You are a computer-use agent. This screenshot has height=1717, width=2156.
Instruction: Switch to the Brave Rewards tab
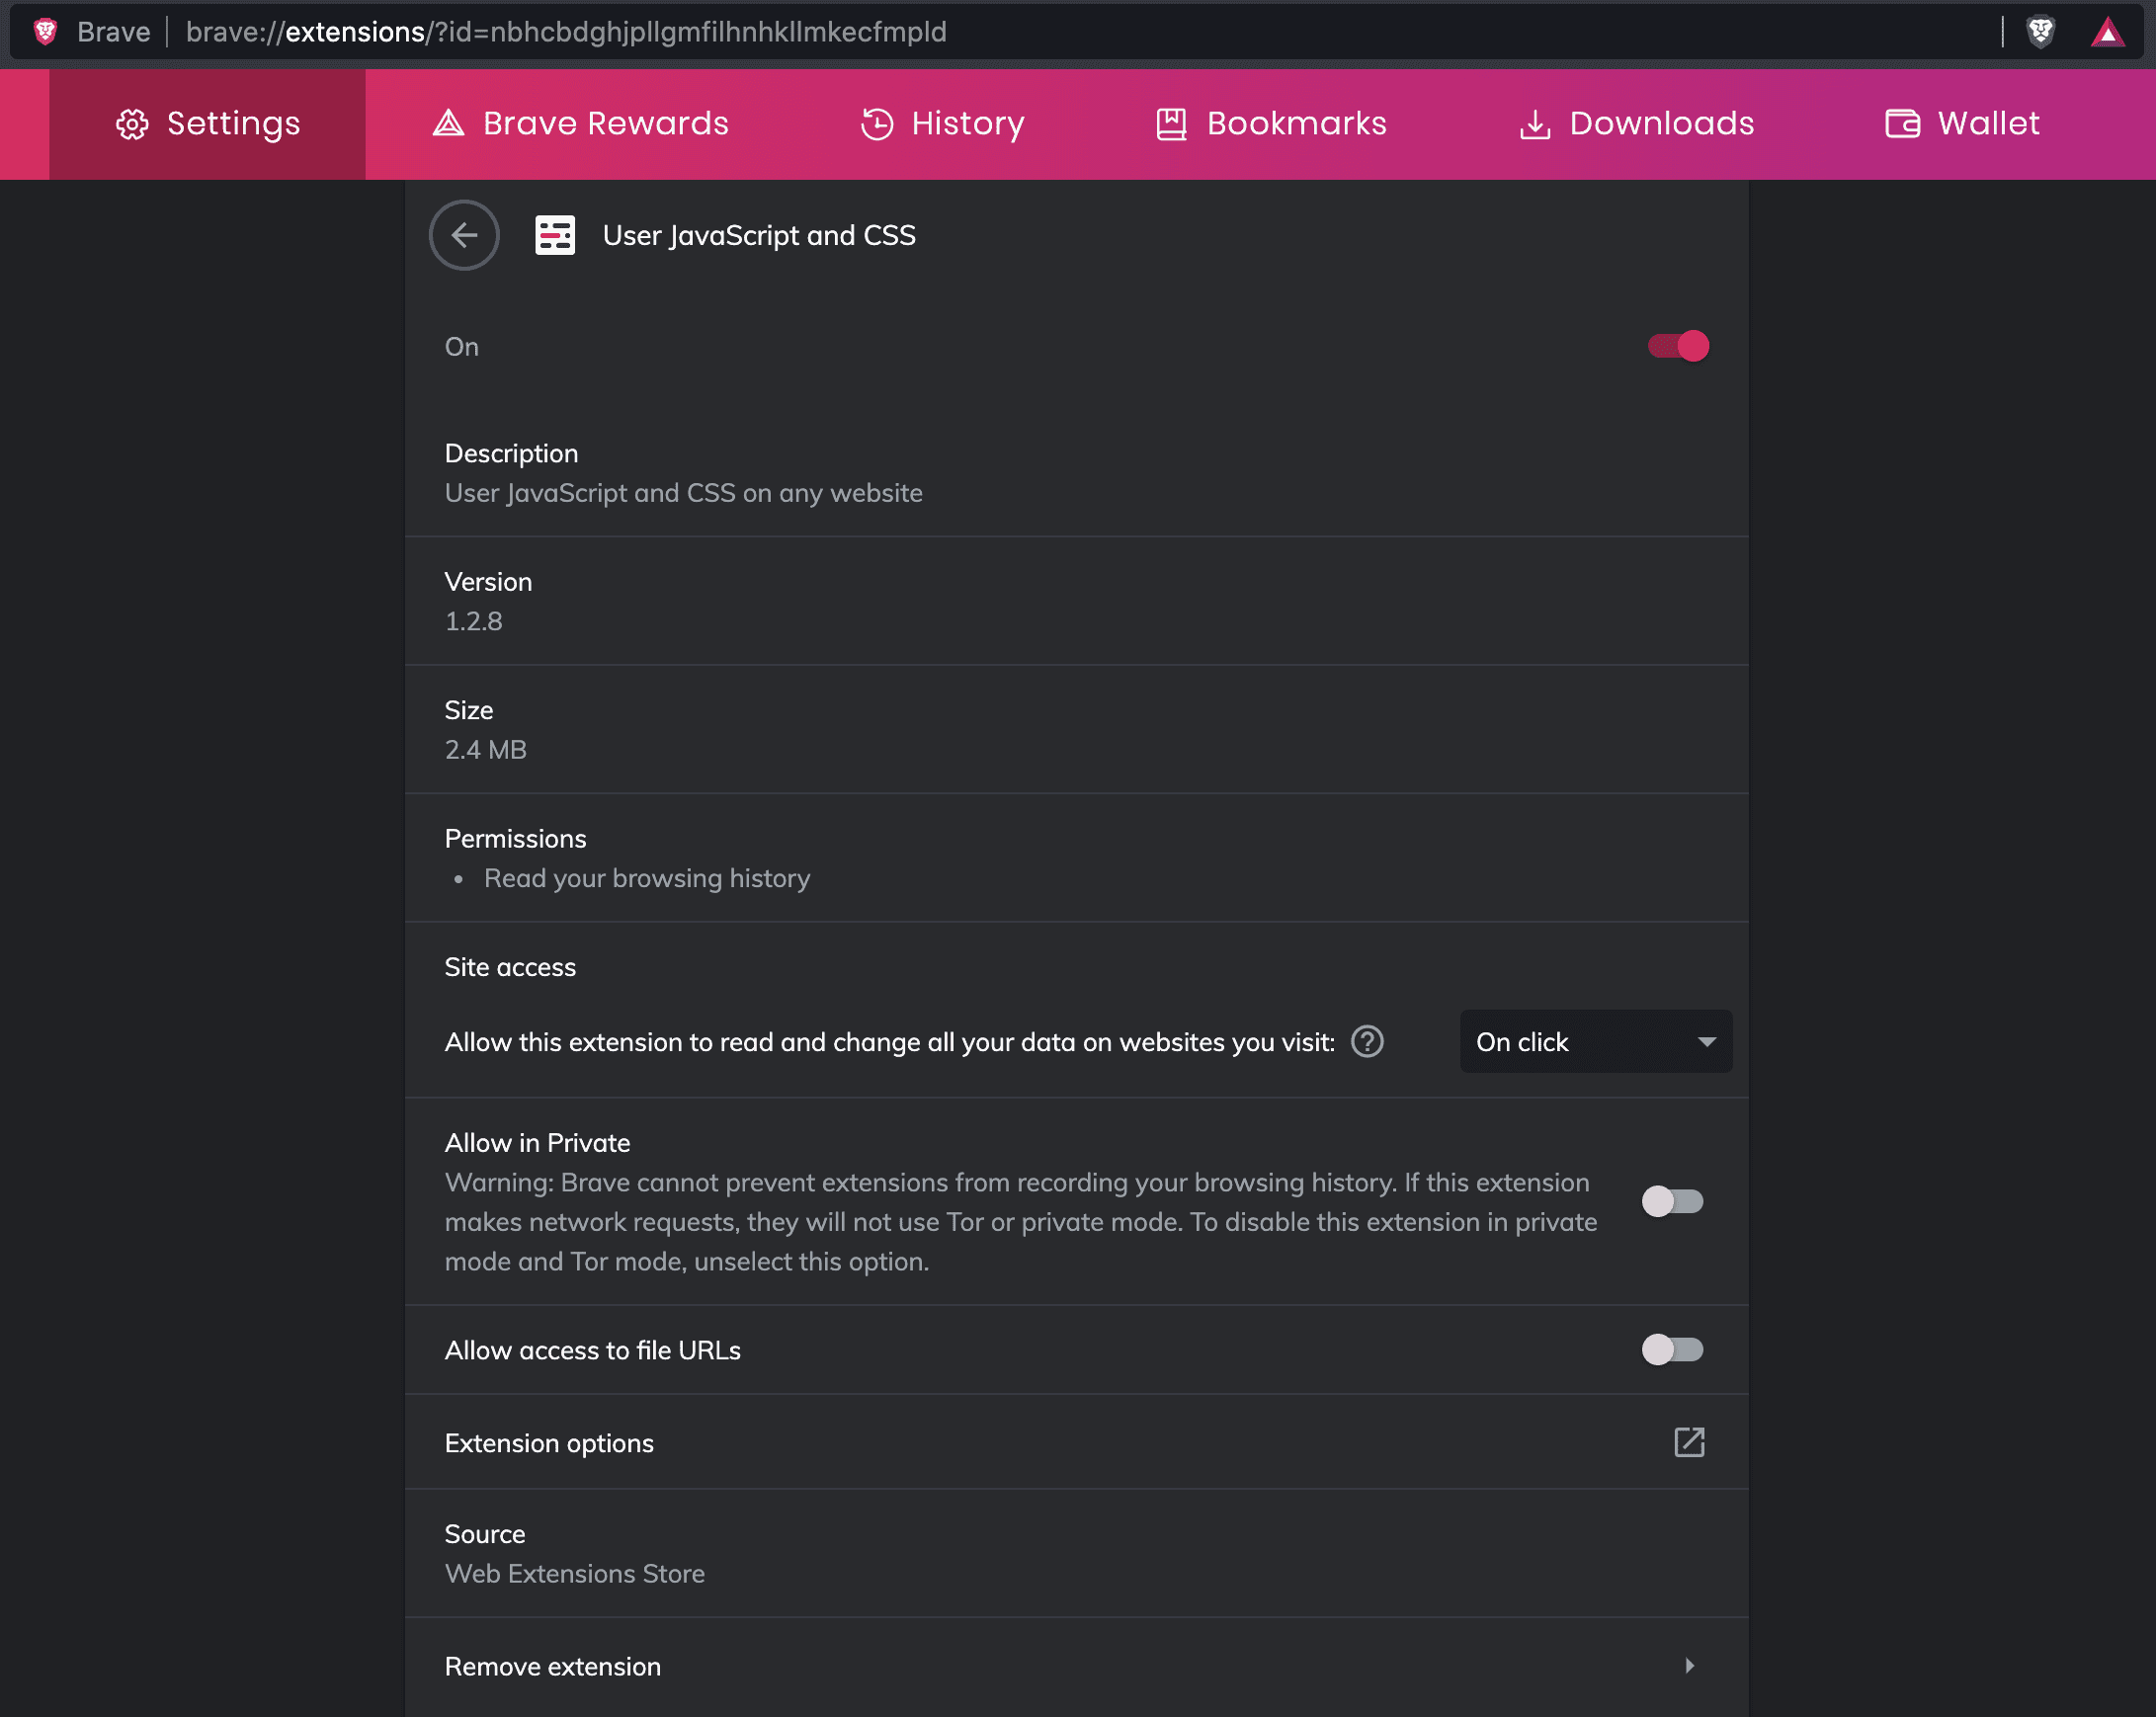580,124
